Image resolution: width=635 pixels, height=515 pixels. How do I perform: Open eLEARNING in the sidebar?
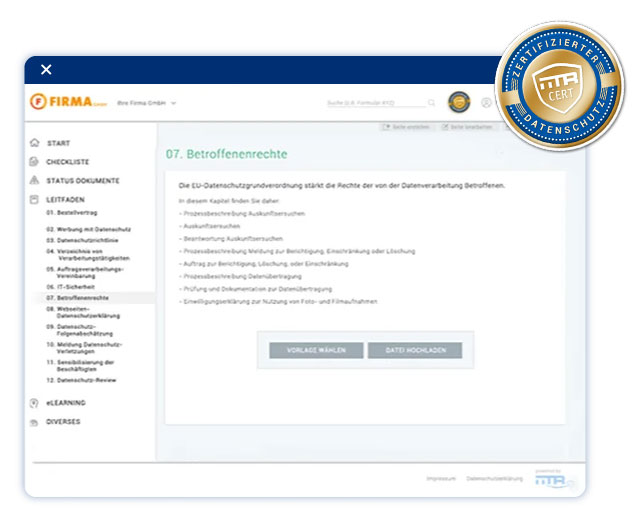pos(66,403)
